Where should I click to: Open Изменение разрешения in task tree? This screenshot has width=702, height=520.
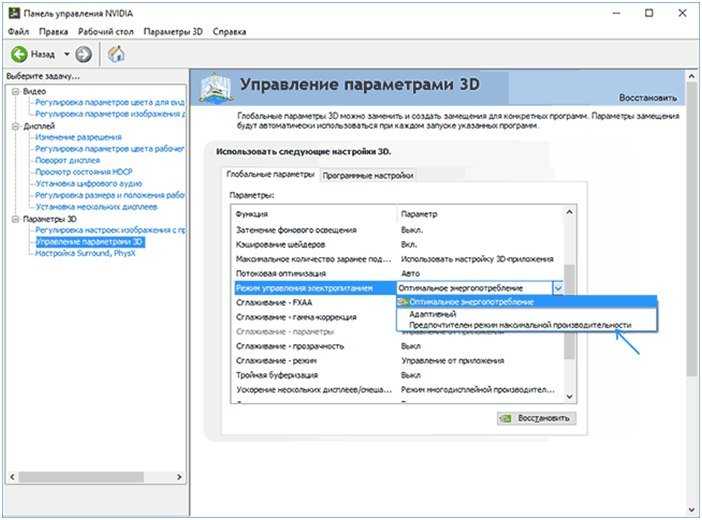(x=79, y=137)
